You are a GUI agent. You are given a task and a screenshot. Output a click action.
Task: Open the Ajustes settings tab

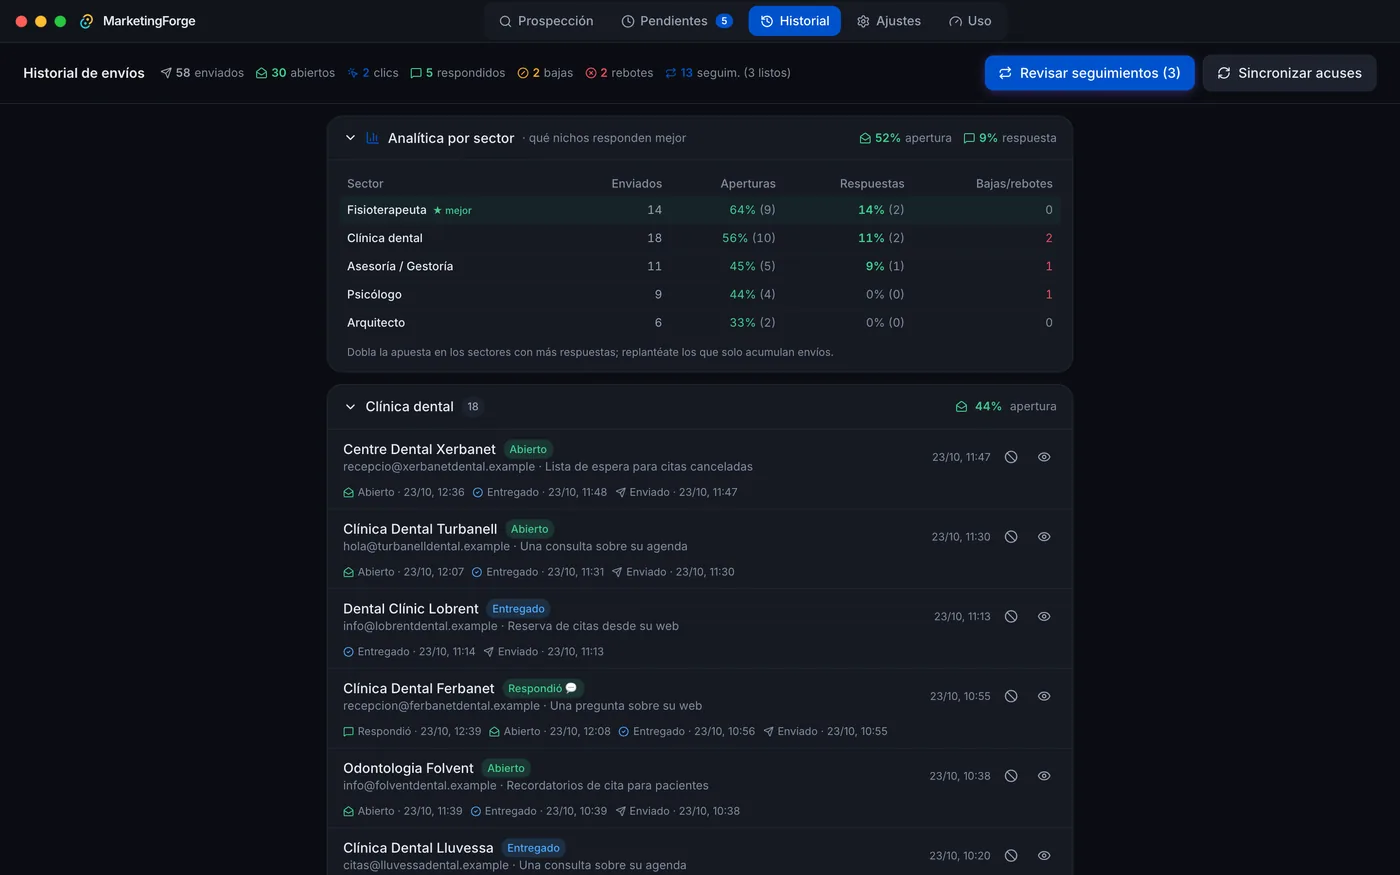(x=889, y=21)
